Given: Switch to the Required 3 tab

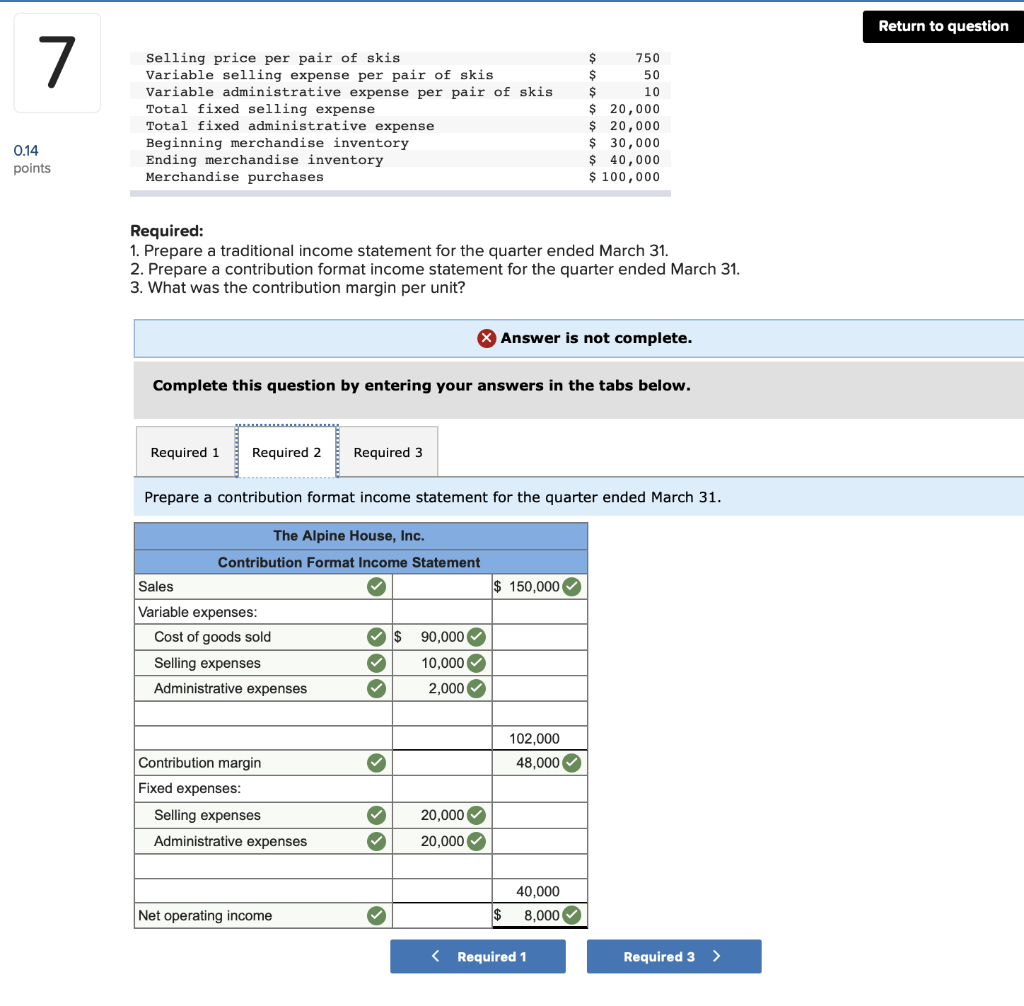Looking at the screenshot, I should [388, 452].
